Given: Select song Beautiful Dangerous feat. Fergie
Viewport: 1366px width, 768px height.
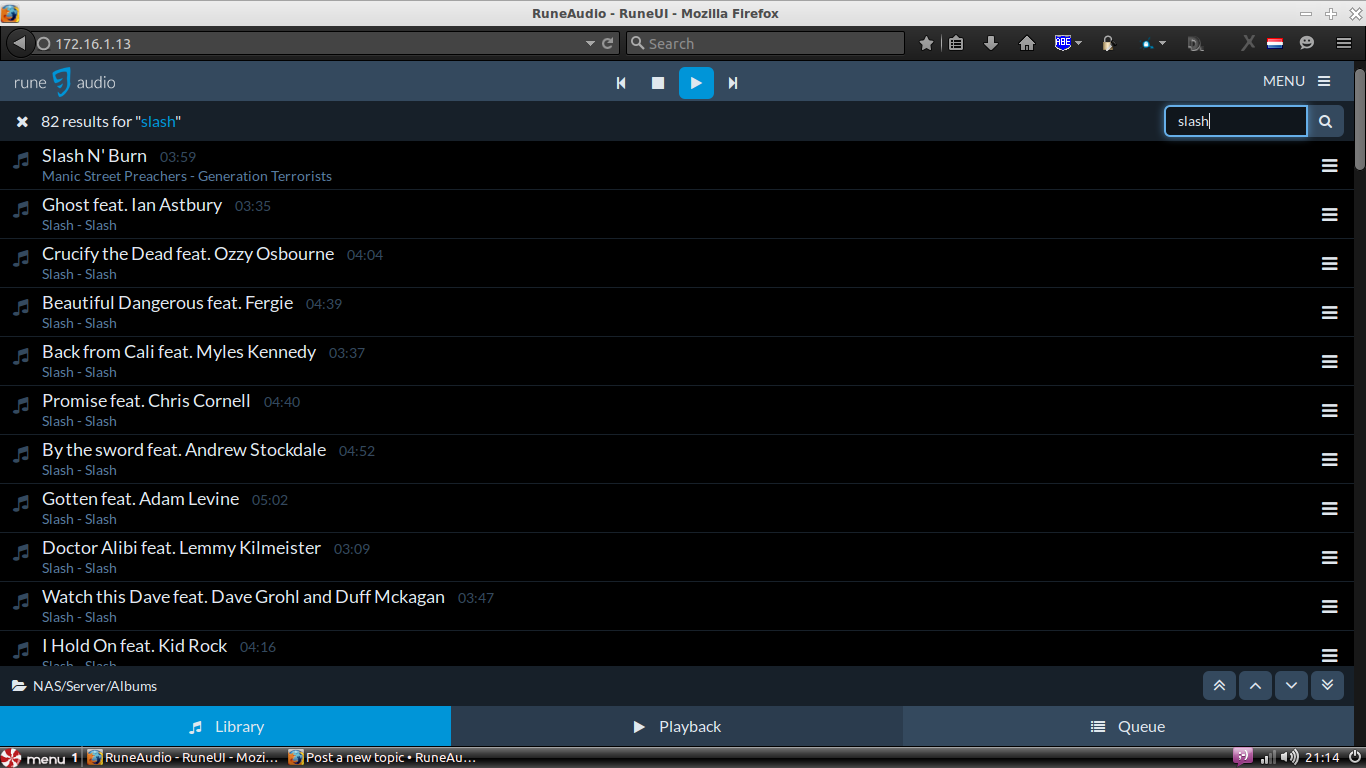Looking at the screenshot, I should 168,303.
